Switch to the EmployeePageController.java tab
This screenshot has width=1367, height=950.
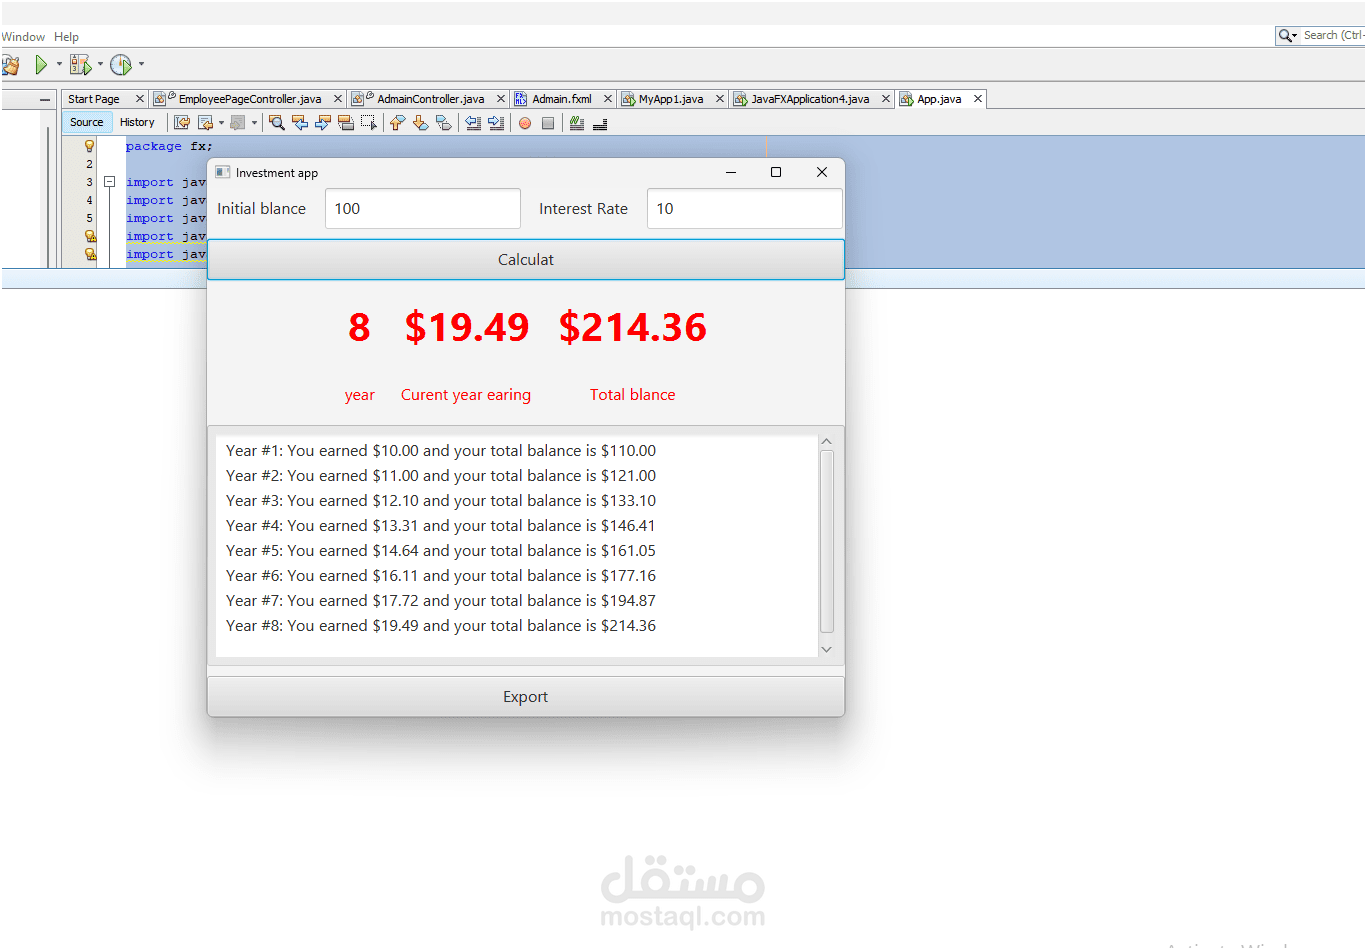249,99
